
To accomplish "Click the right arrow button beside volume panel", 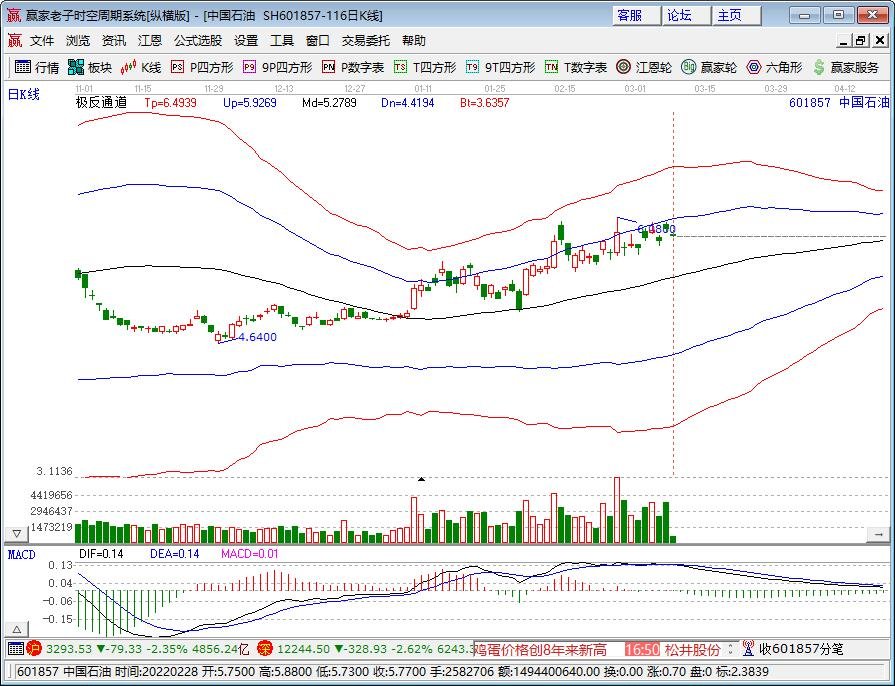I will (x=878, y=534).
